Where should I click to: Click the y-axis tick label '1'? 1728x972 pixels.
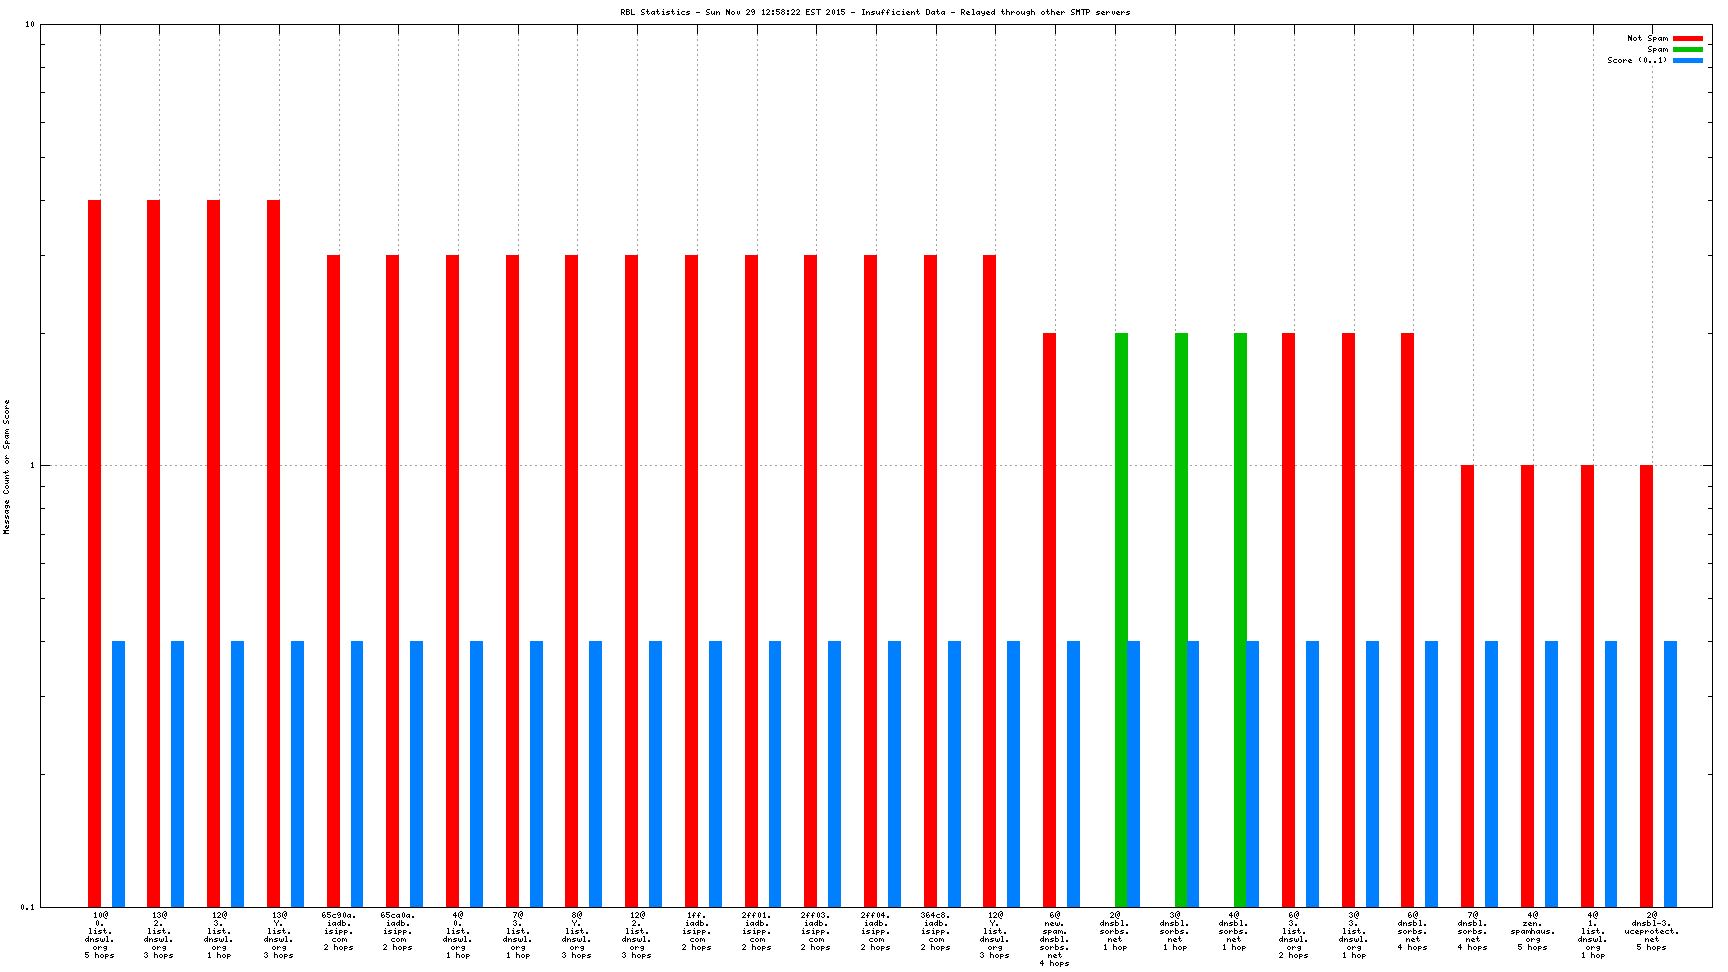click(32, 466)
